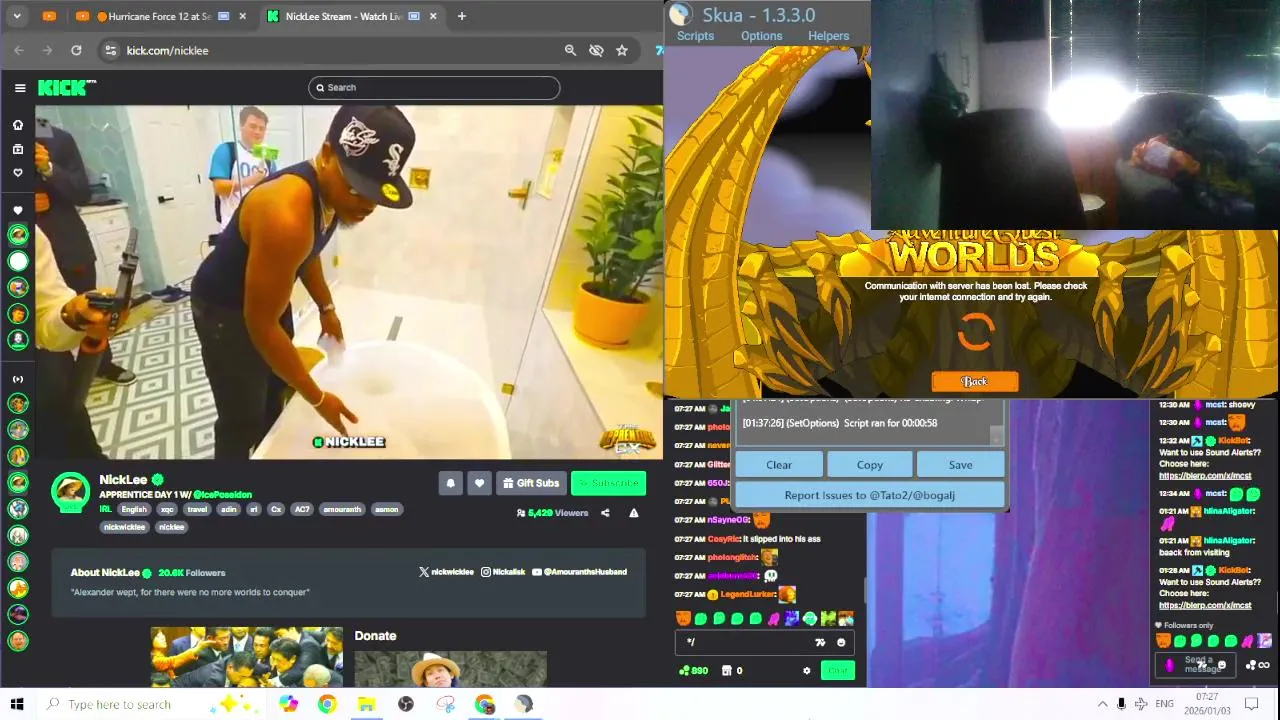Viewport: 1280px width, 720px height.
Task: Select the amouranth tag
Action: pos(341,510)
